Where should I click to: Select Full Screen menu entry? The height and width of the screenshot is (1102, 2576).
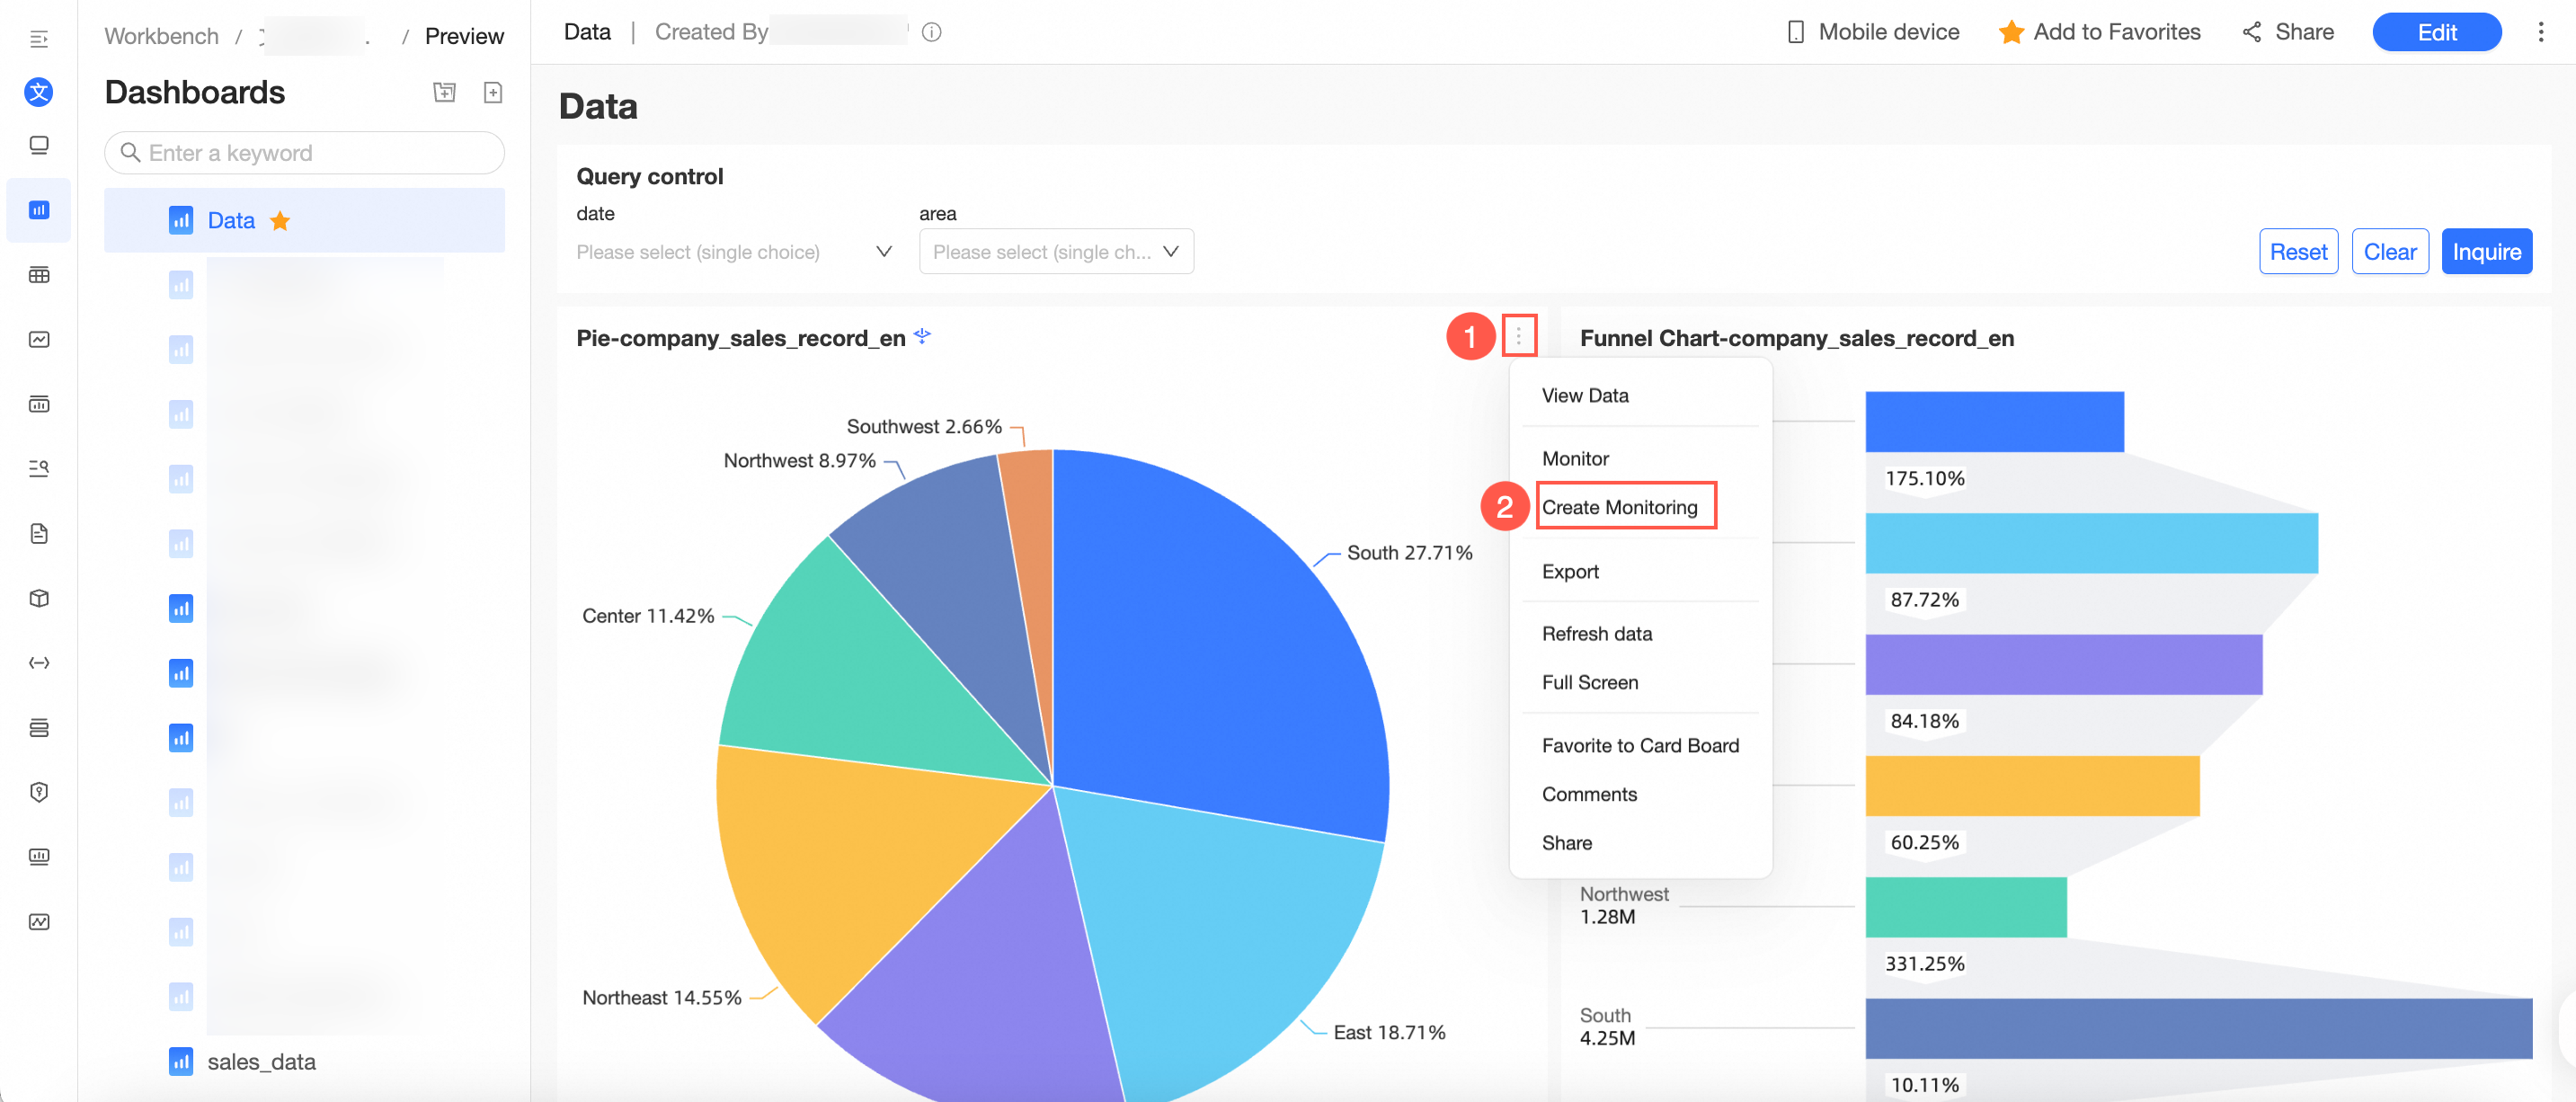[1589, 682]
